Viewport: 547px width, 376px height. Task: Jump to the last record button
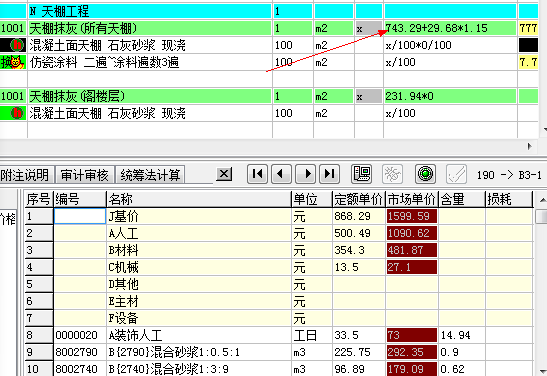click(x=330, y=174)
